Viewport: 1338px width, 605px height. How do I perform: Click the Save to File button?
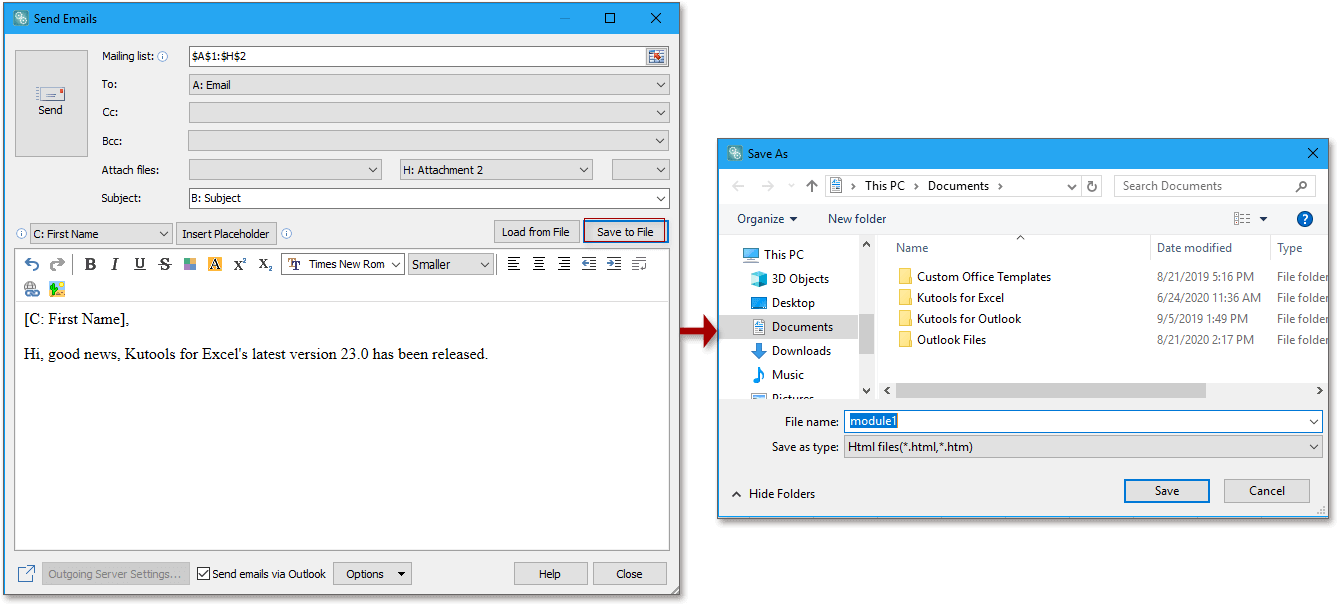coord(624,231)
